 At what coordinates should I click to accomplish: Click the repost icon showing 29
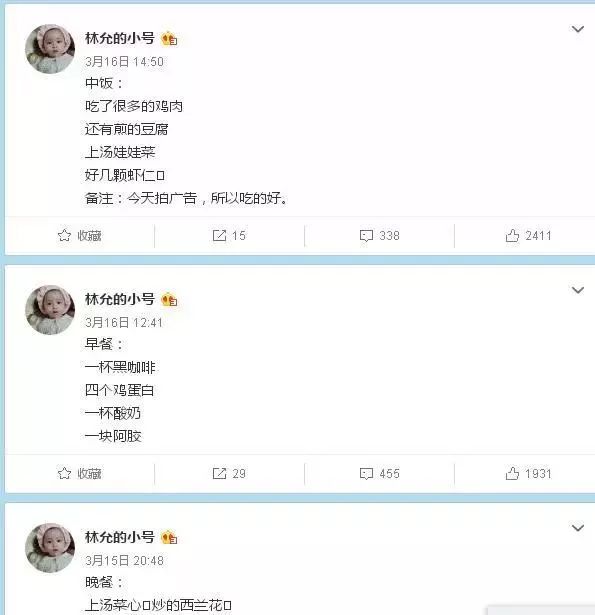(x=219, y=473)
